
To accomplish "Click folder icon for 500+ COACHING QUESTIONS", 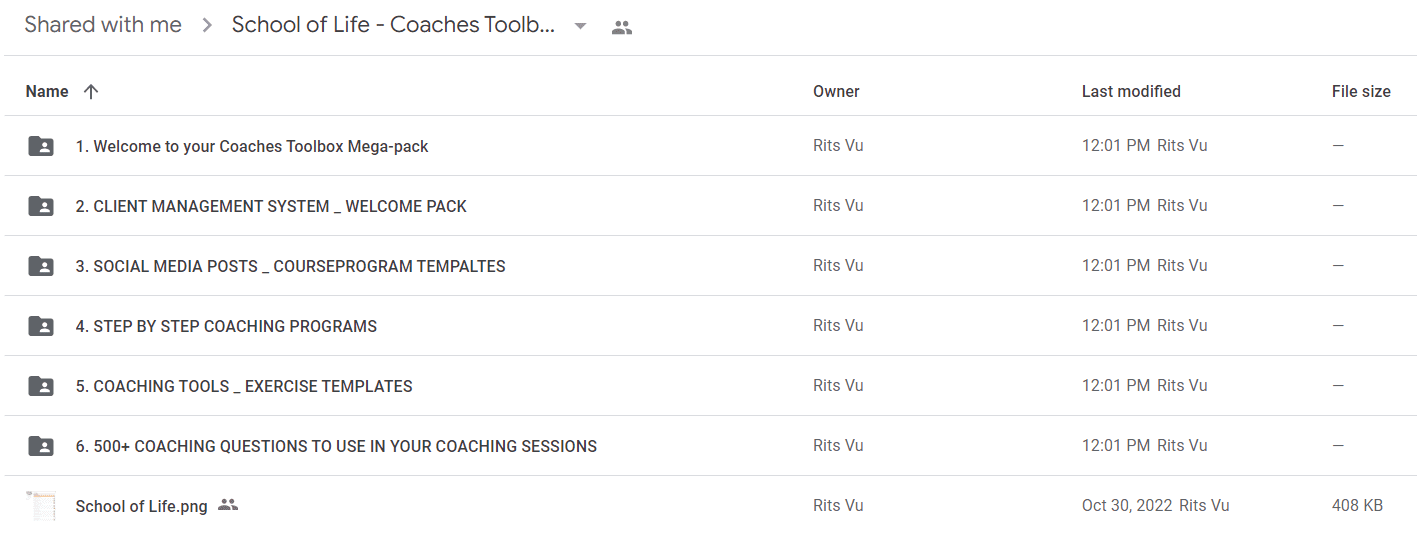I will 41,446.
